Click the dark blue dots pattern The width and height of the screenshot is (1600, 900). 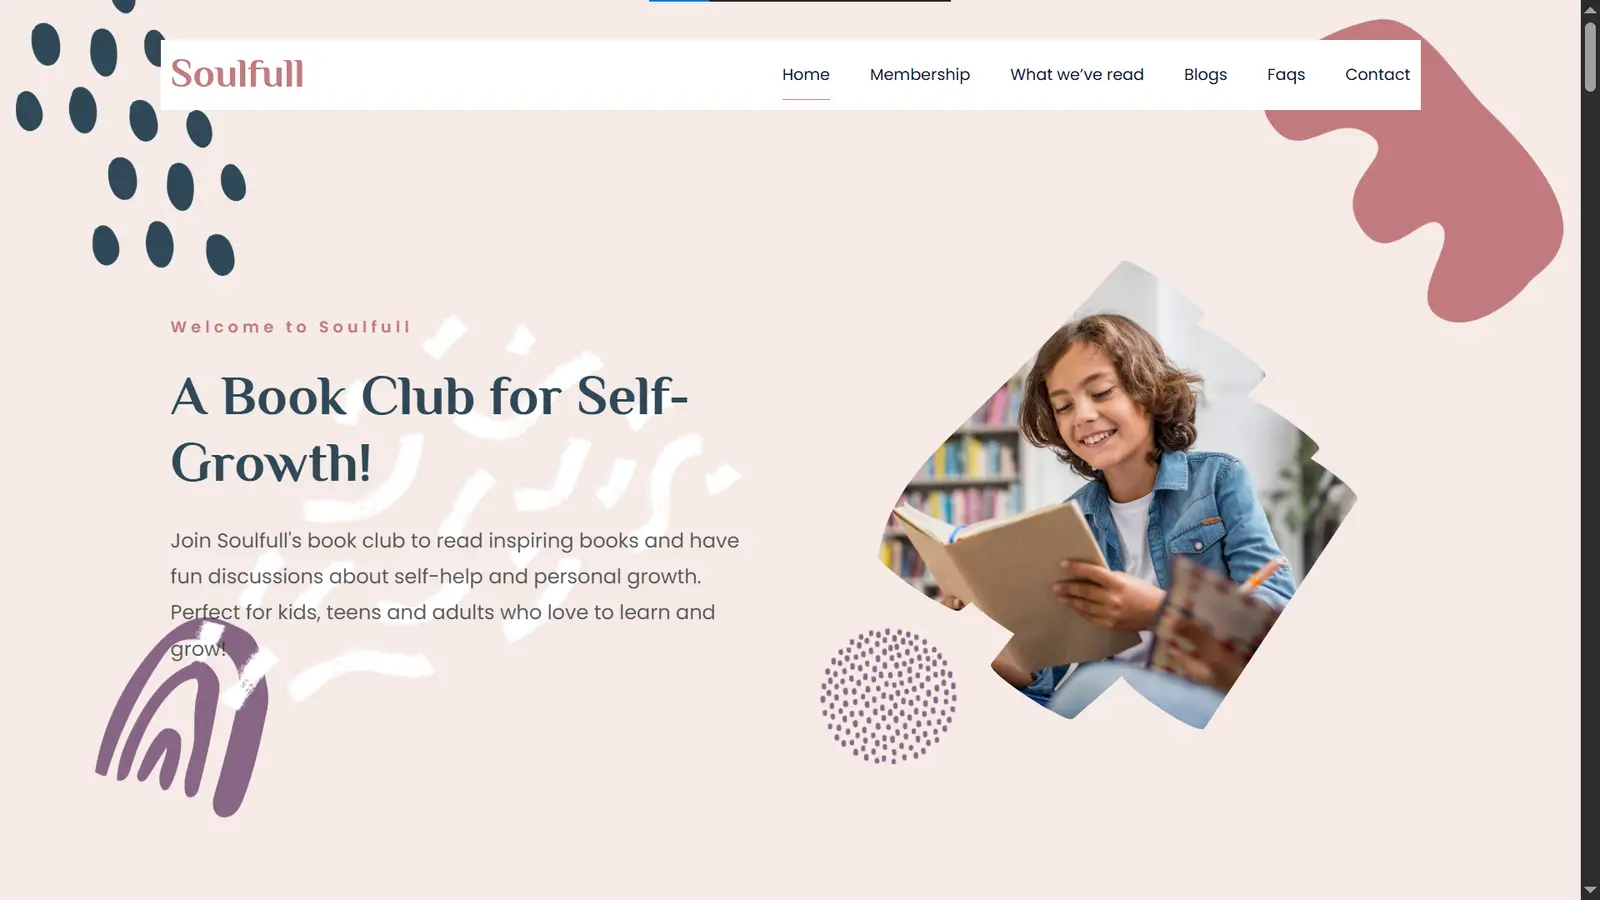pos(130,138)
